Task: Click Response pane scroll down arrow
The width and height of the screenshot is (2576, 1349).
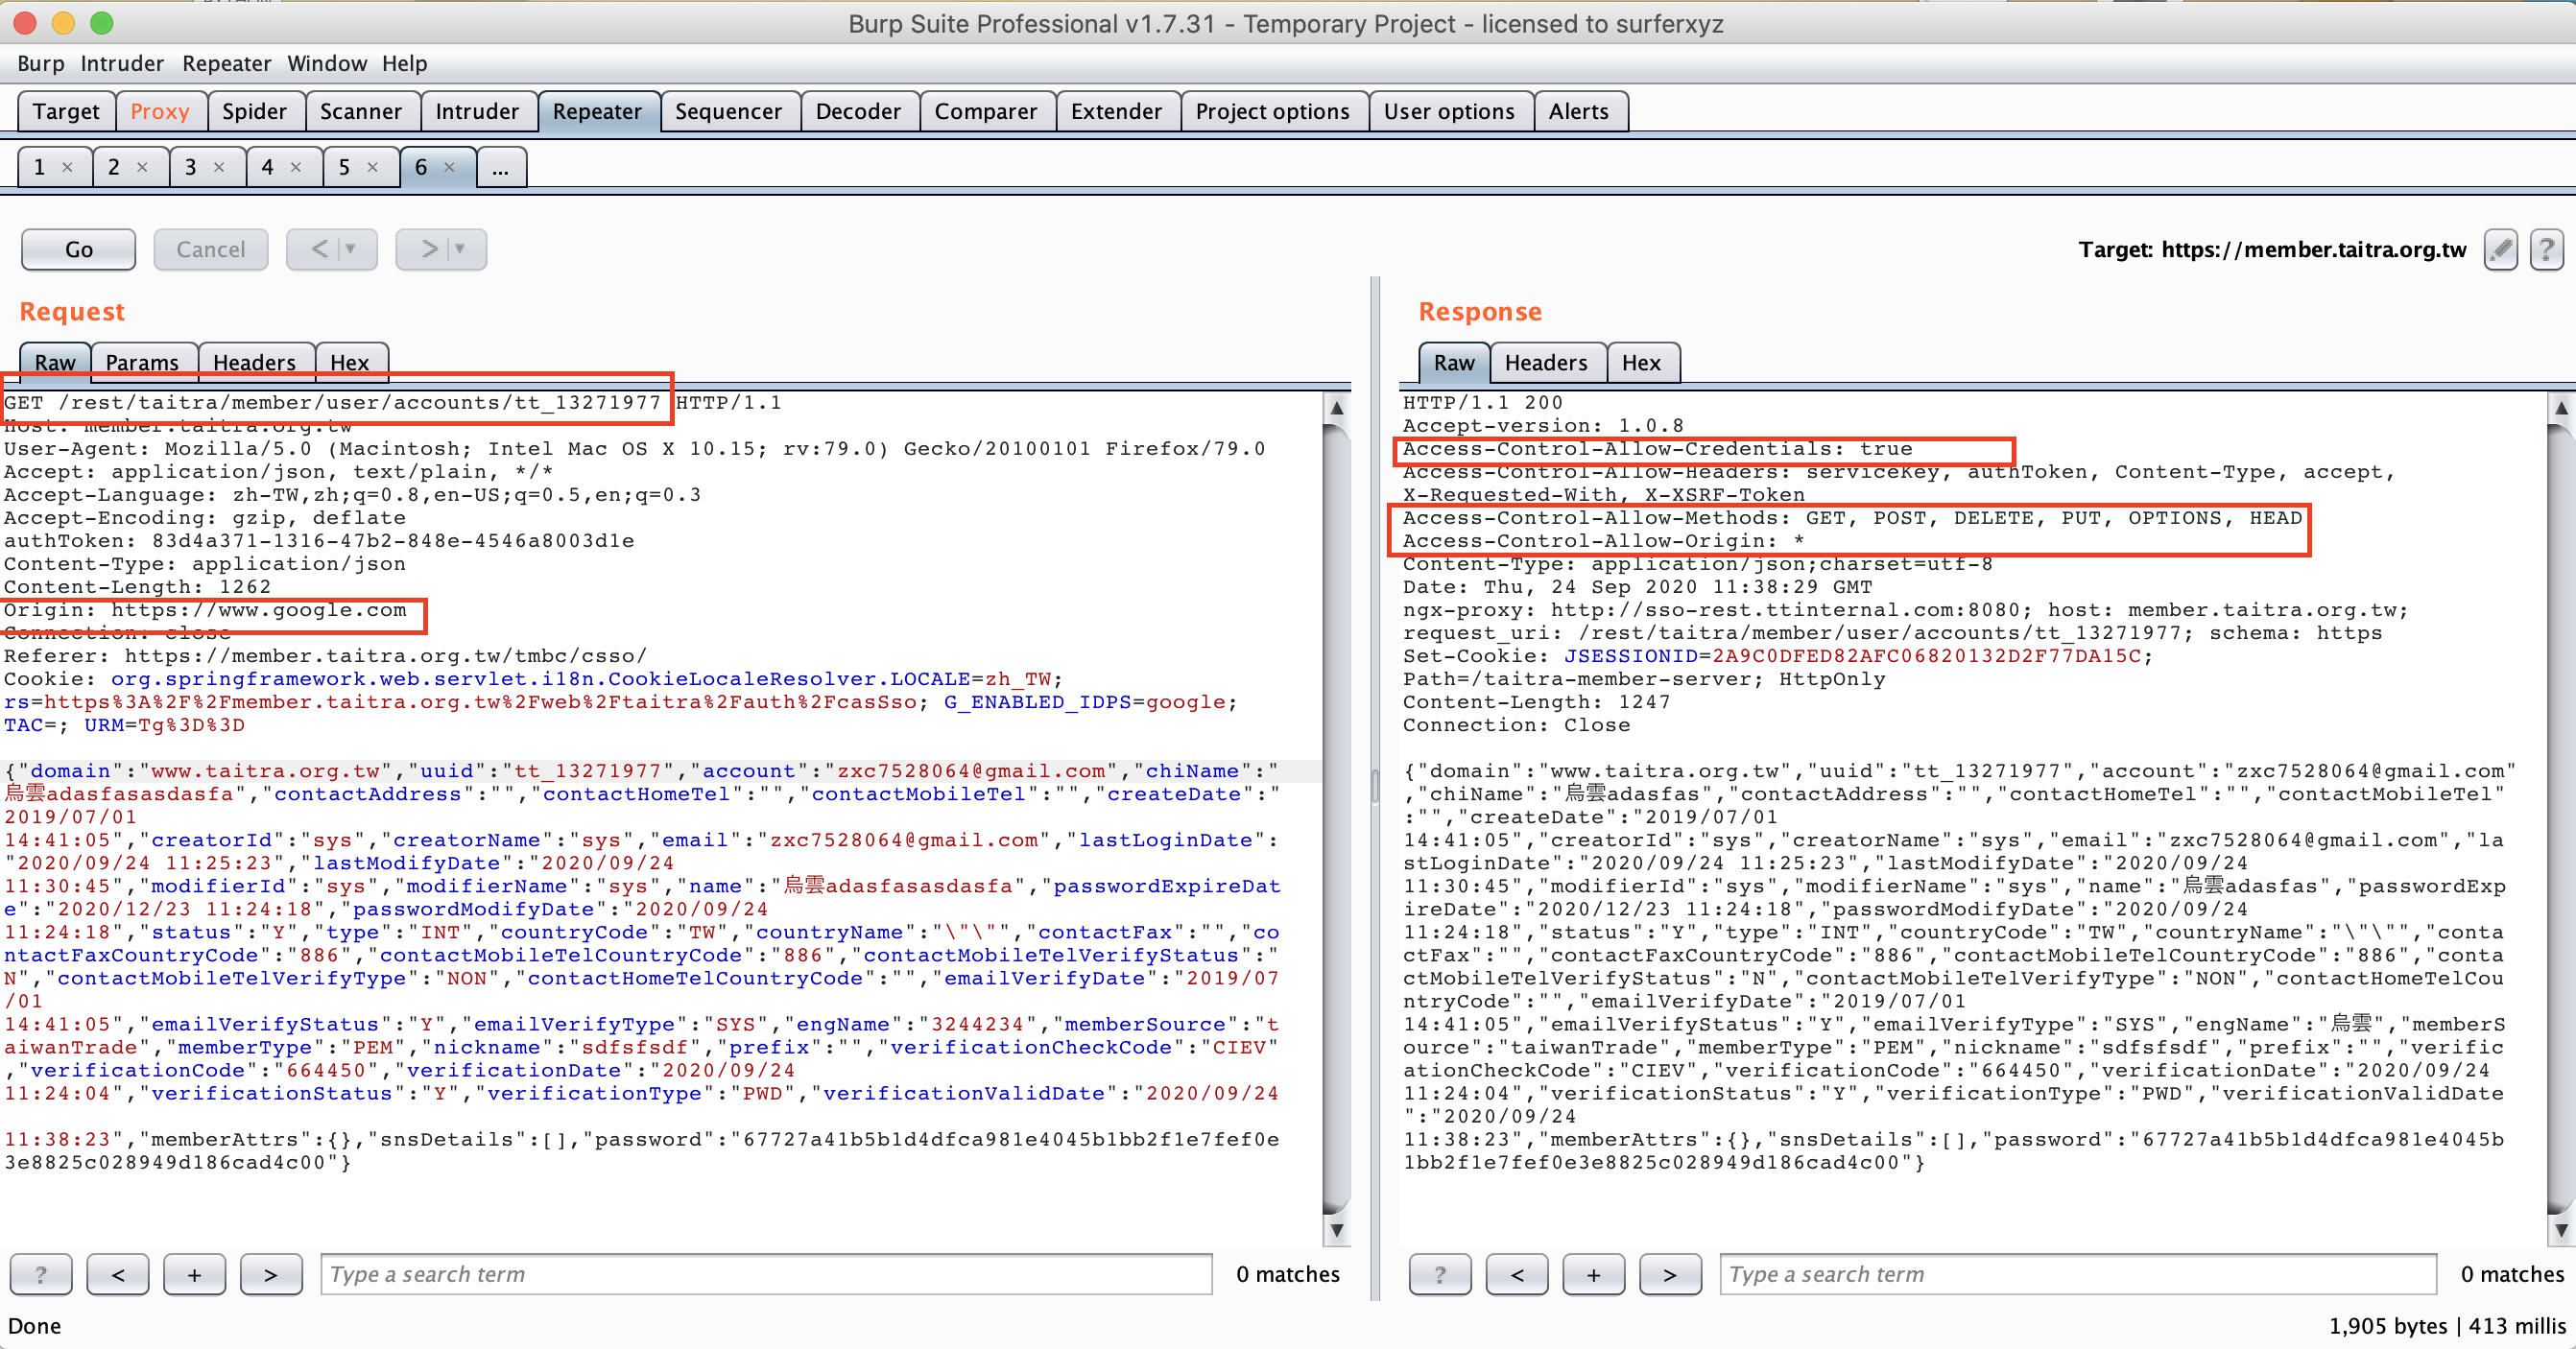Action: pyautogui.click(x=2561, y=1230)
